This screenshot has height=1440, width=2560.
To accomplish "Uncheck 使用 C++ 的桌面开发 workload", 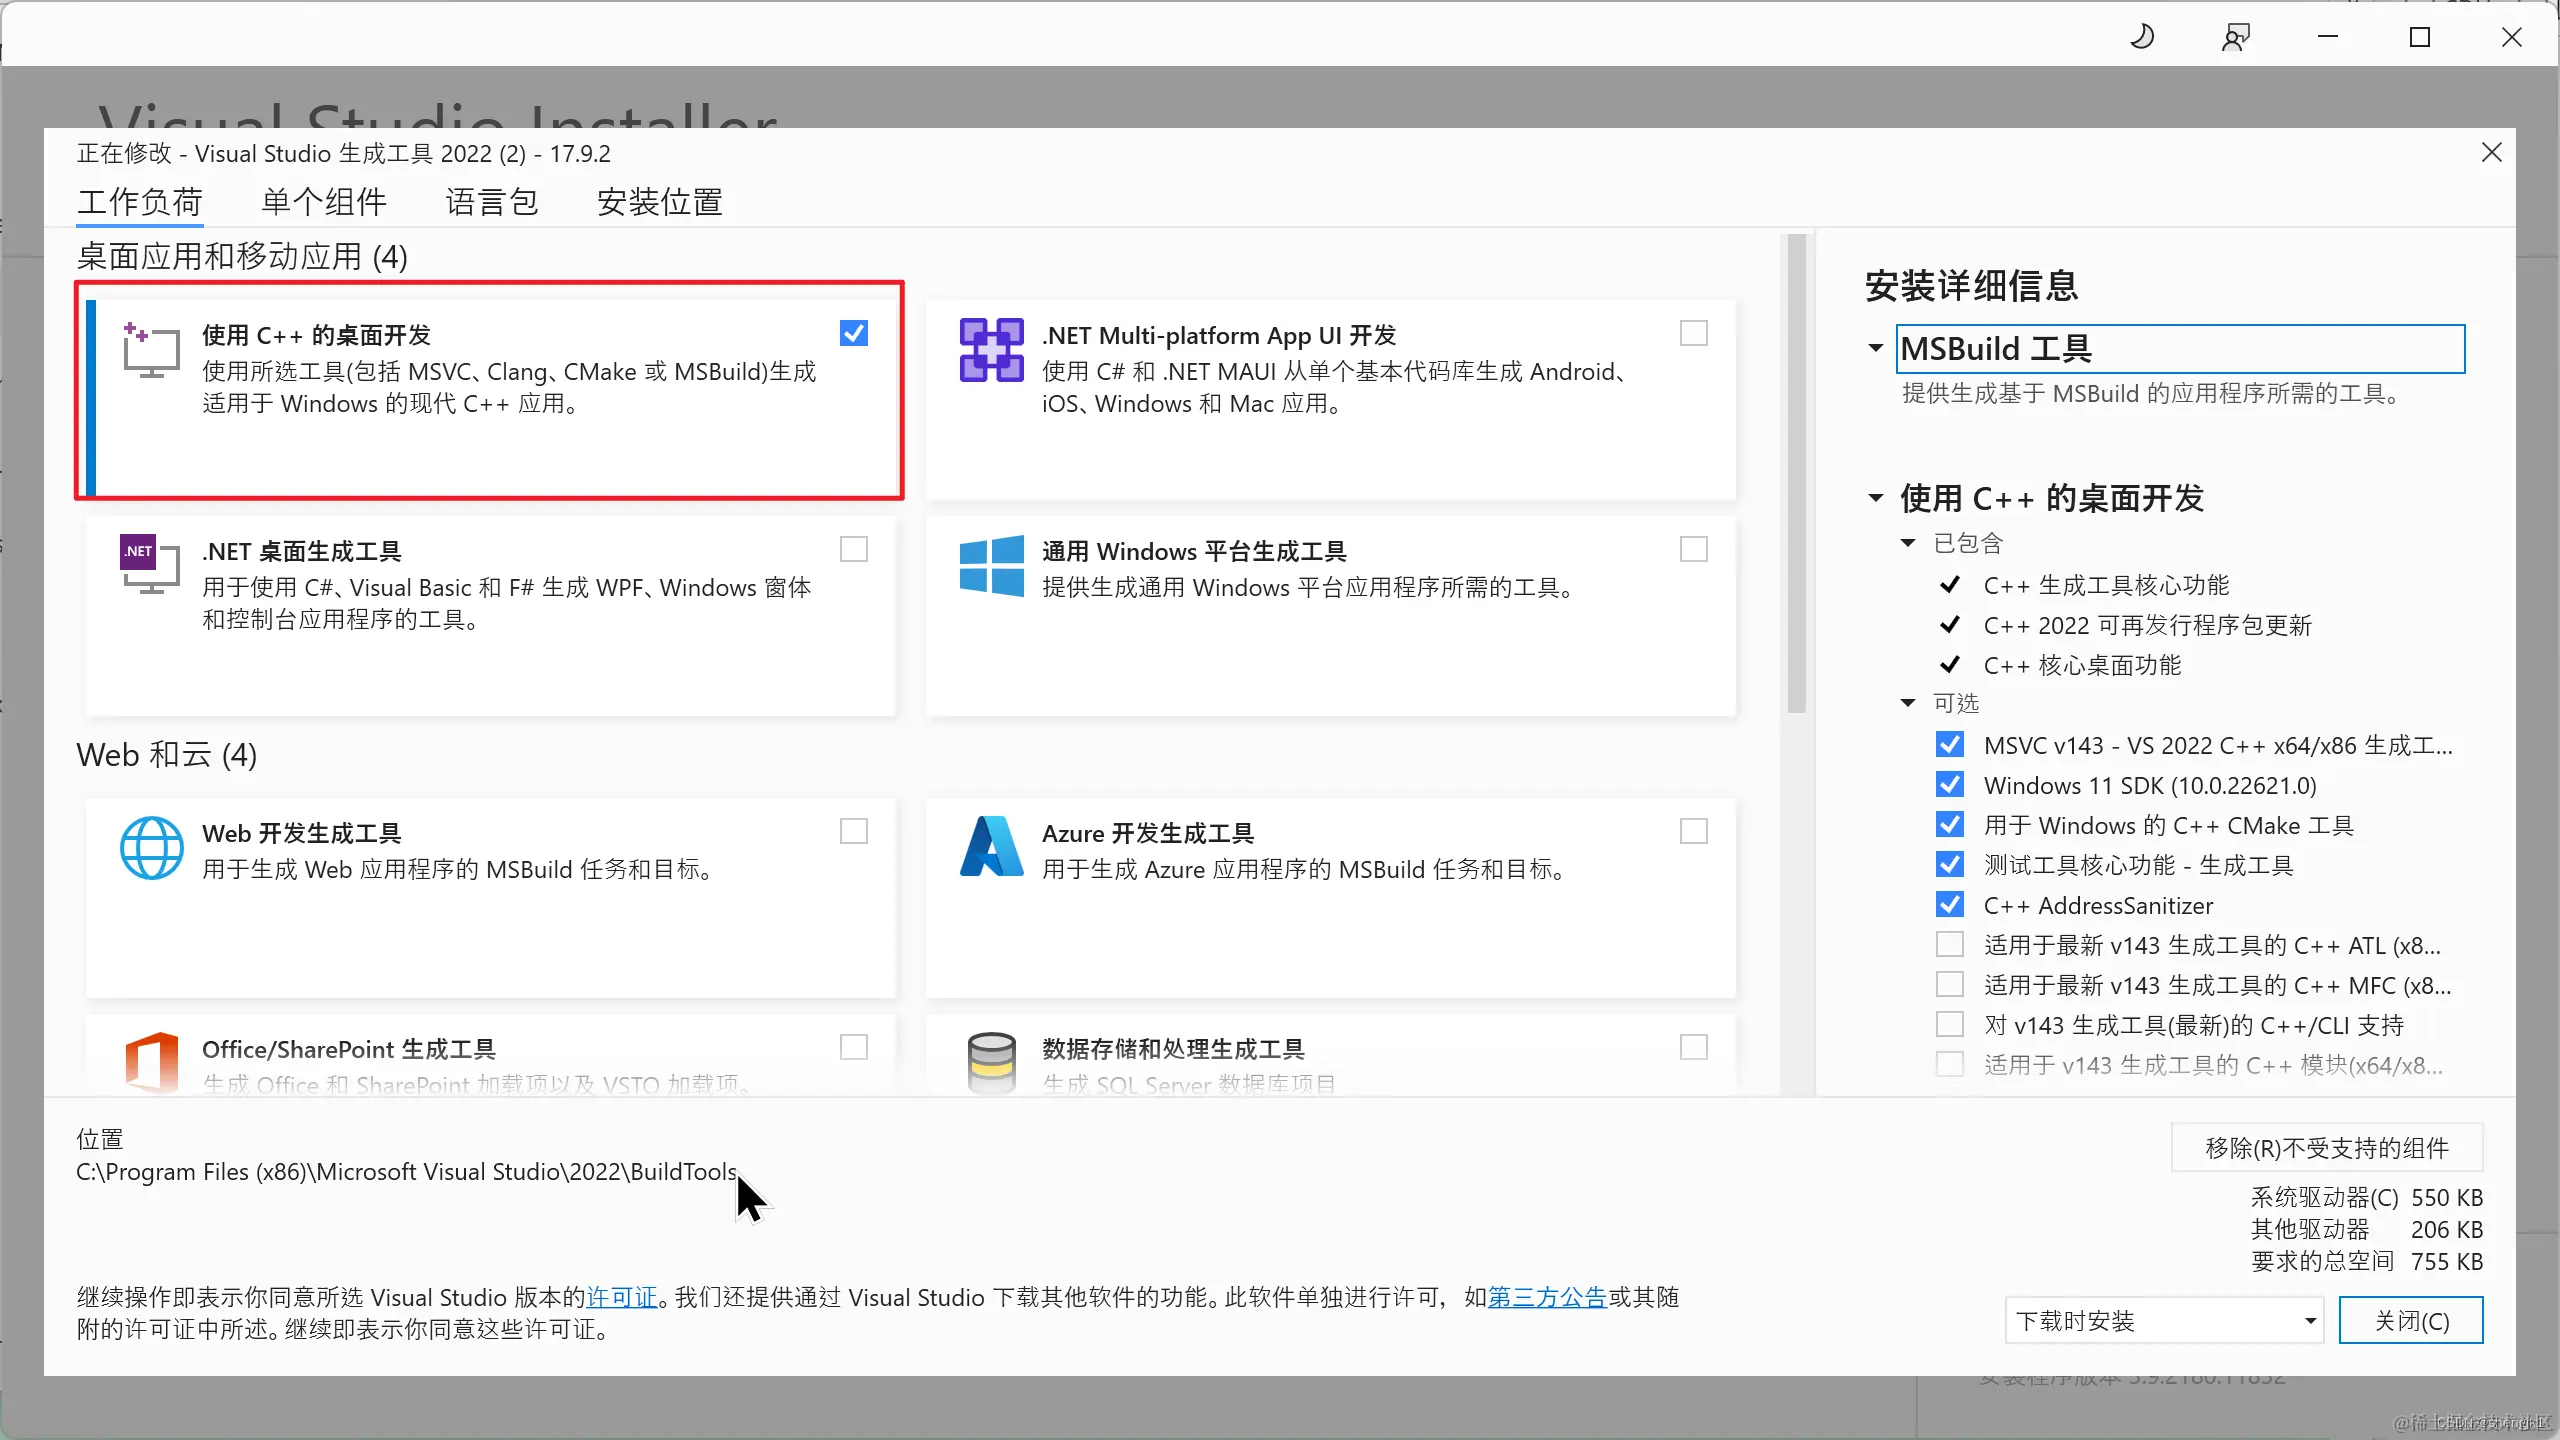I will click(853, 332).
